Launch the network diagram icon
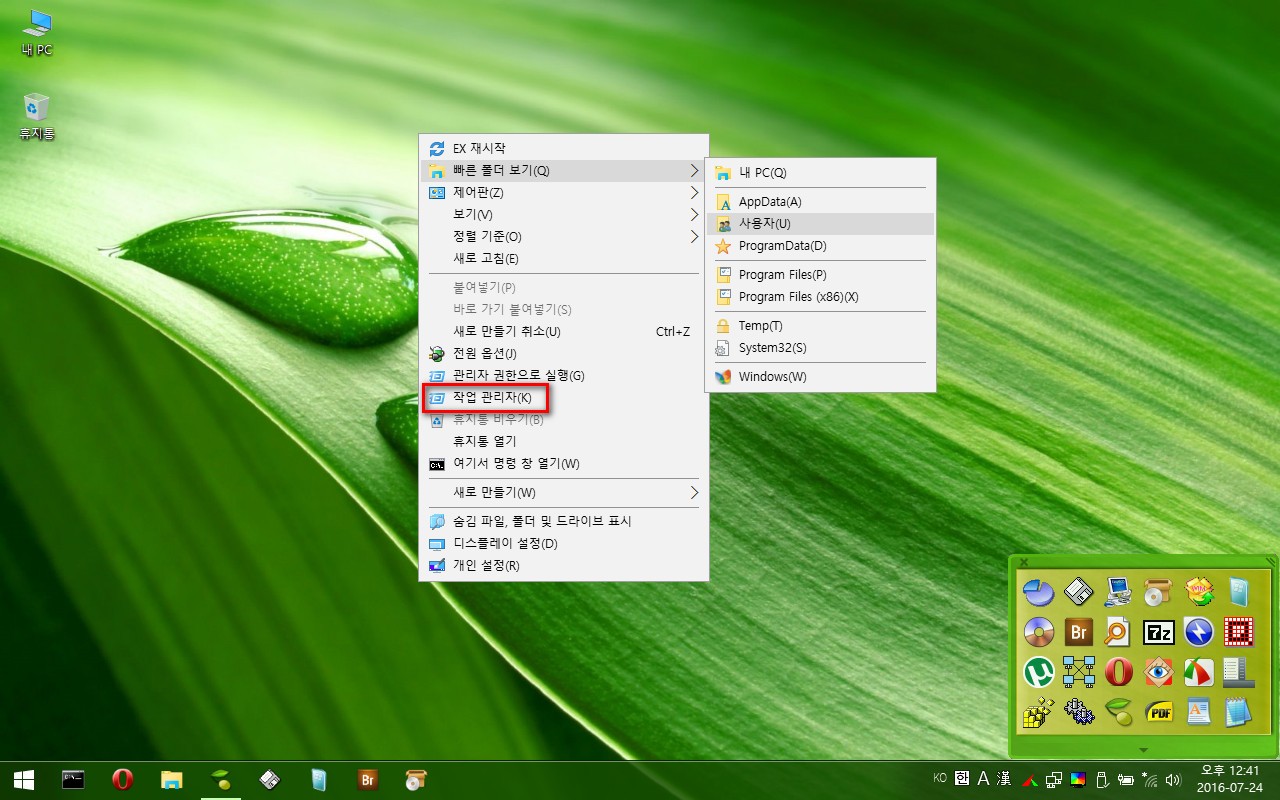The image size is (1280, 800). click(x=1079, y=672)
